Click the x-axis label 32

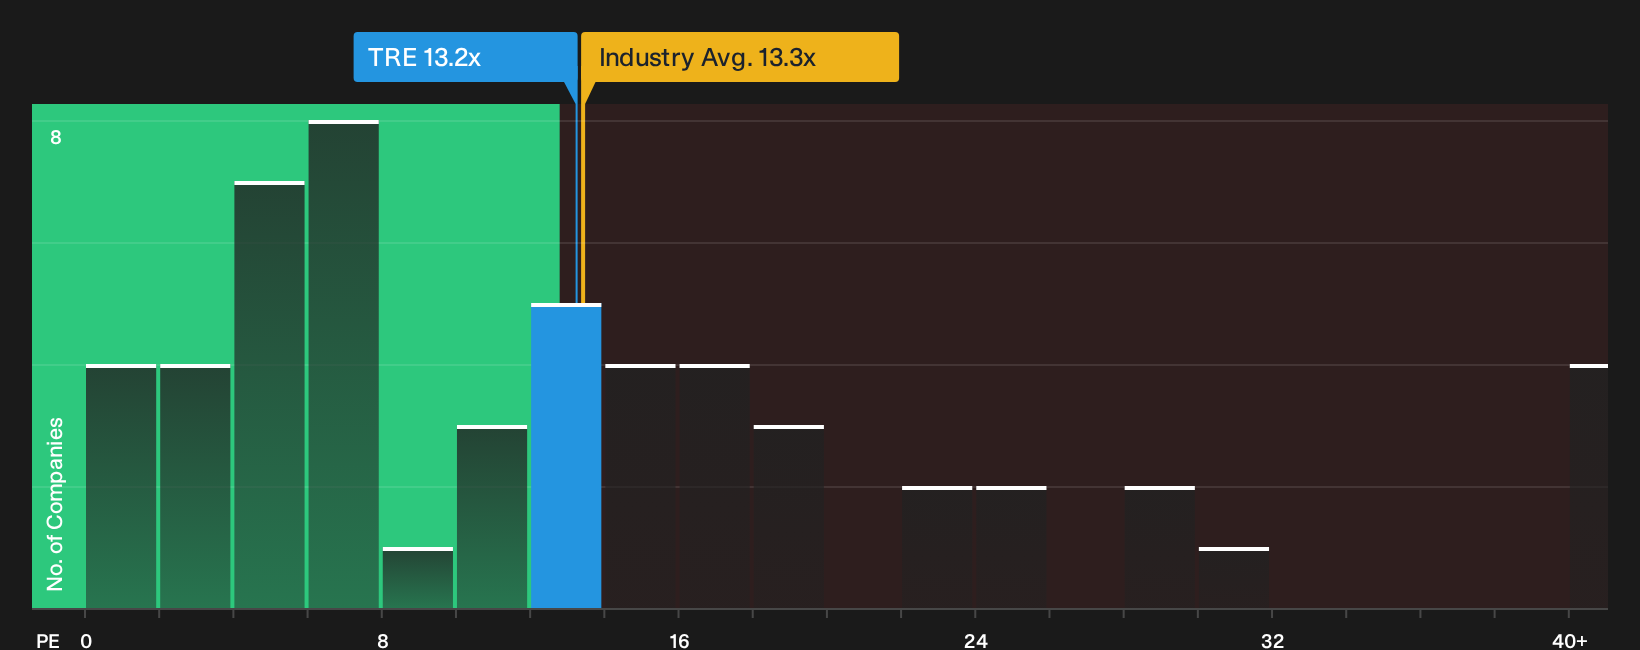(1272, 640)
